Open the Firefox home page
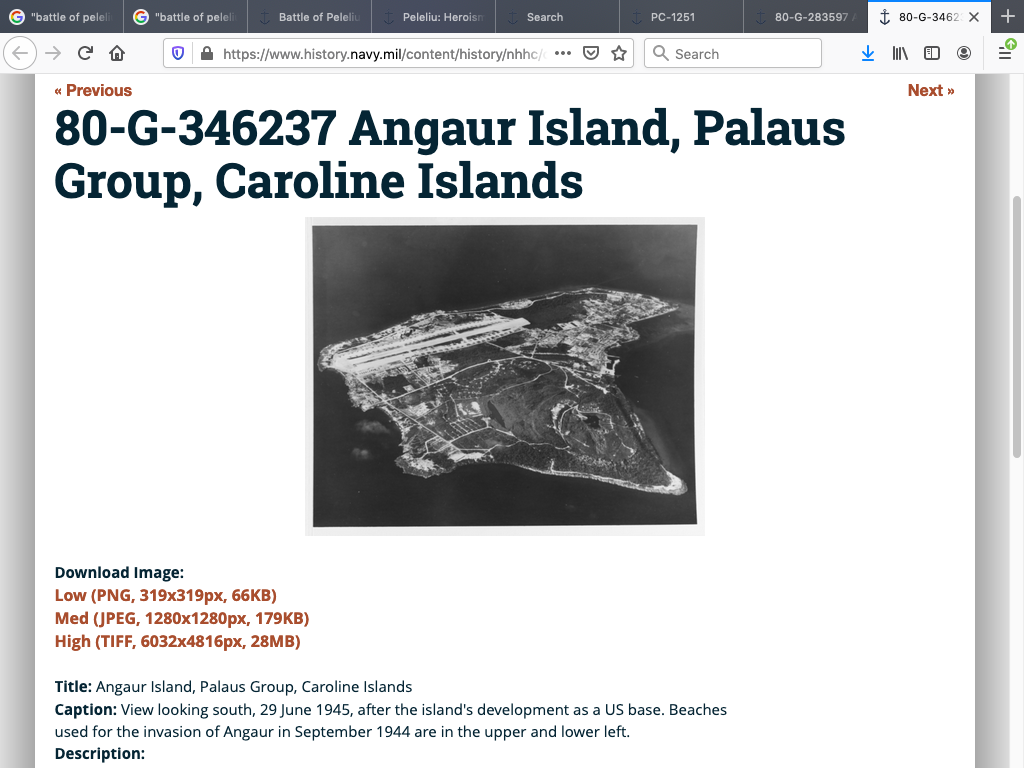This screenshot has width=1024, height=768. [x=117, y=54]
